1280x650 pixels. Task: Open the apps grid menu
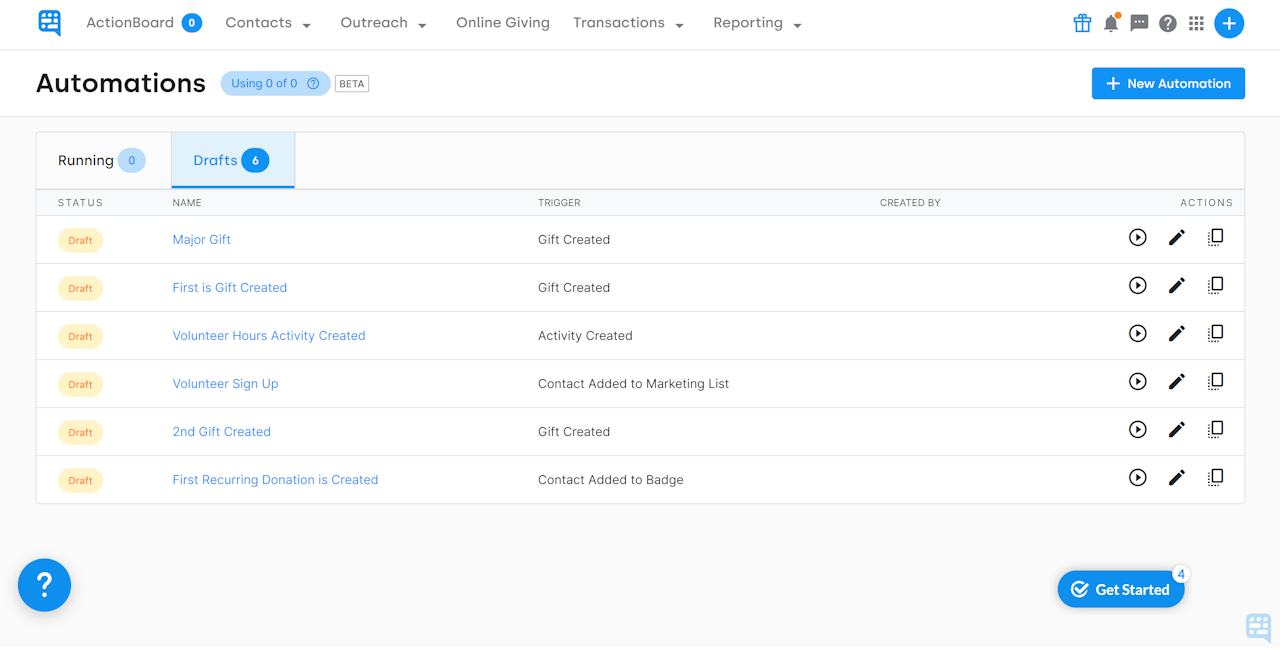pos(1196,23)
